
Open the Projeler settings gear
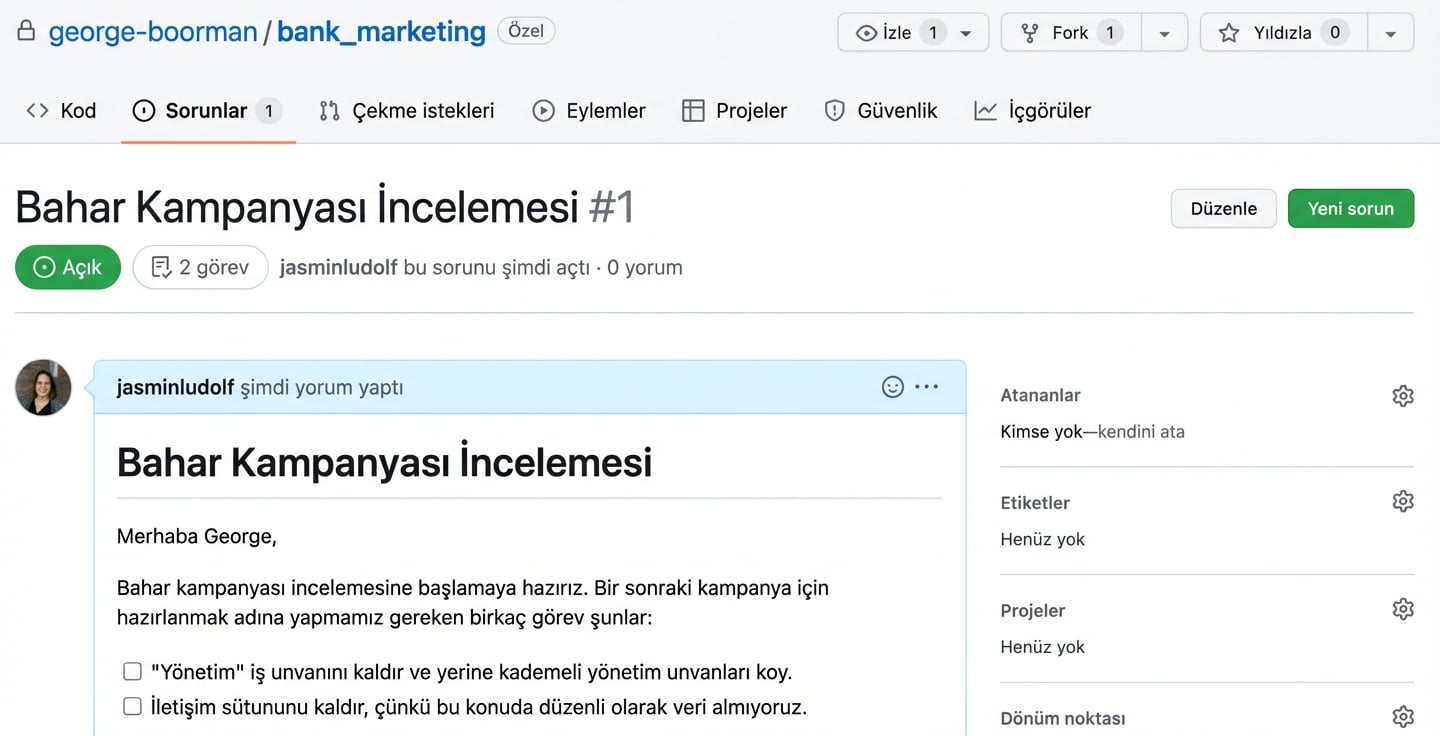click(x=1403, y=608)
